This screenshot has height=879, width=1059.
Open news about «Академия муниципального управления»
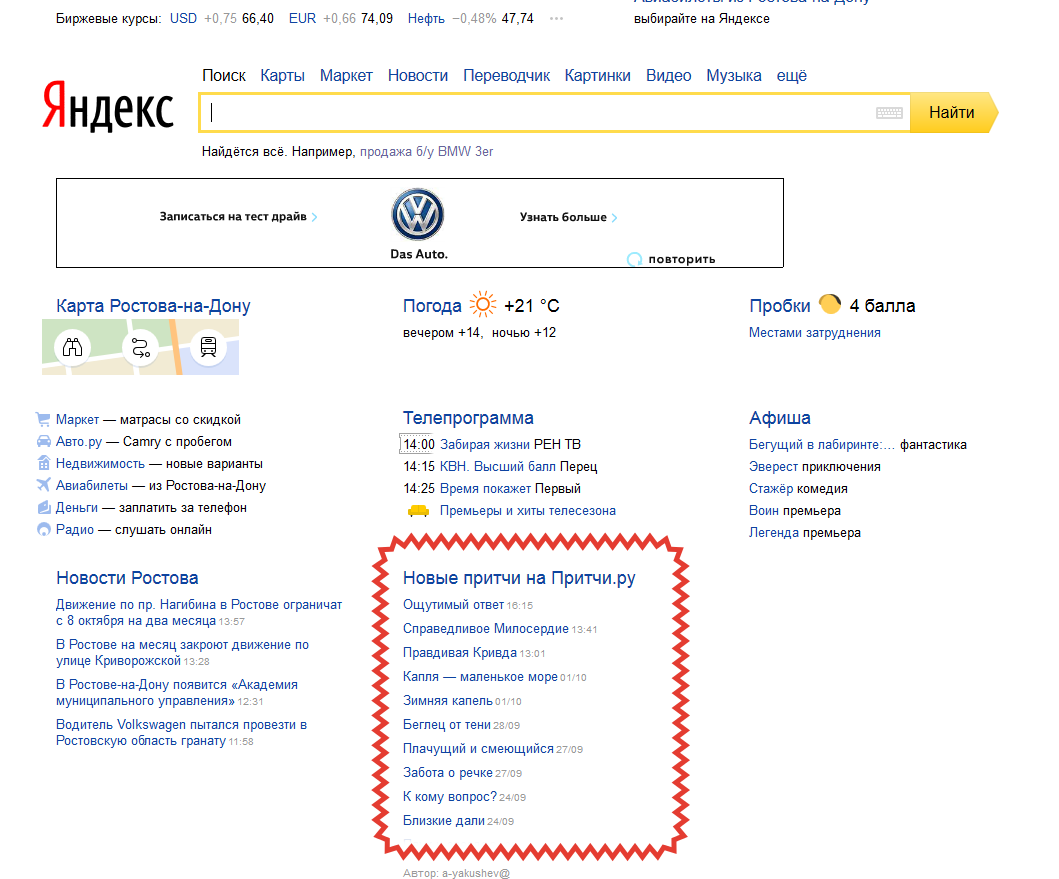coord(177,693)
